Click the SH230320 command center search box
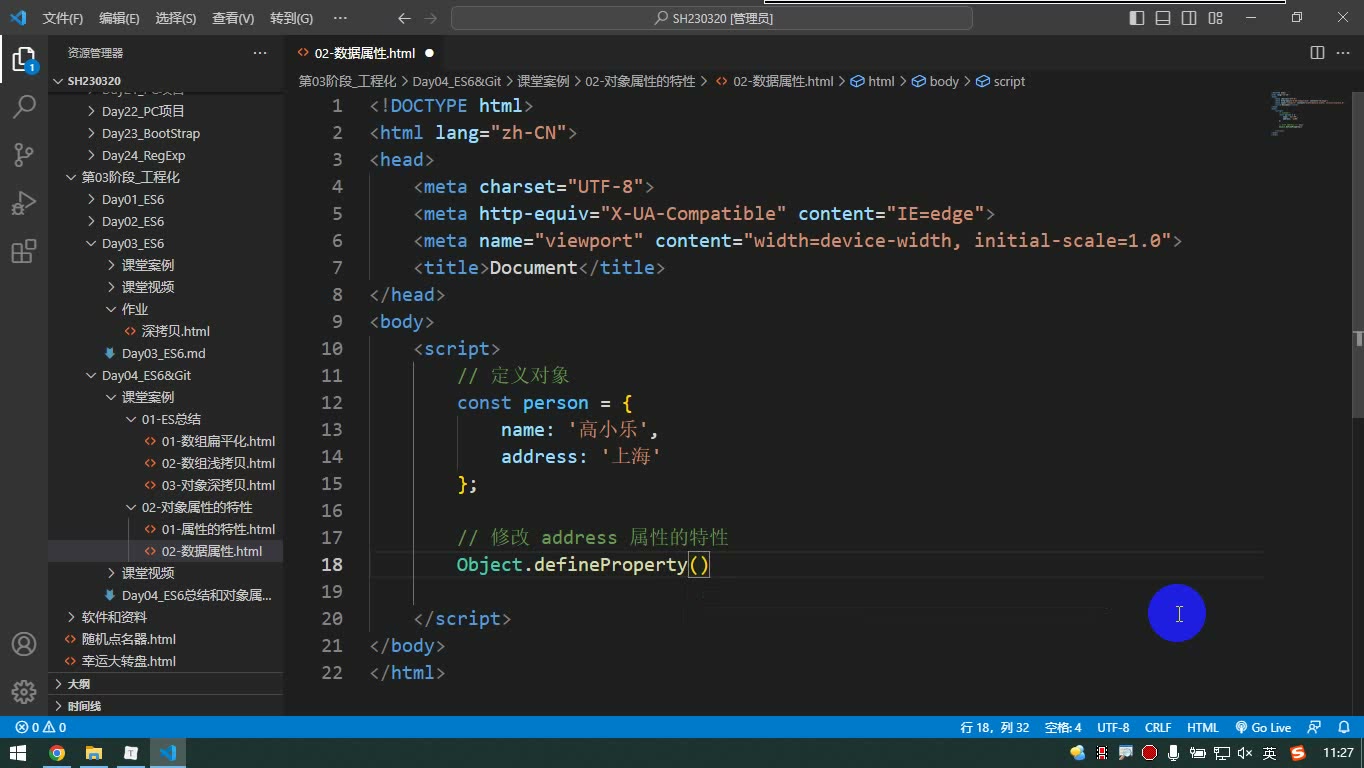Screen dimensions: 1364x768 tap(712, 18)
